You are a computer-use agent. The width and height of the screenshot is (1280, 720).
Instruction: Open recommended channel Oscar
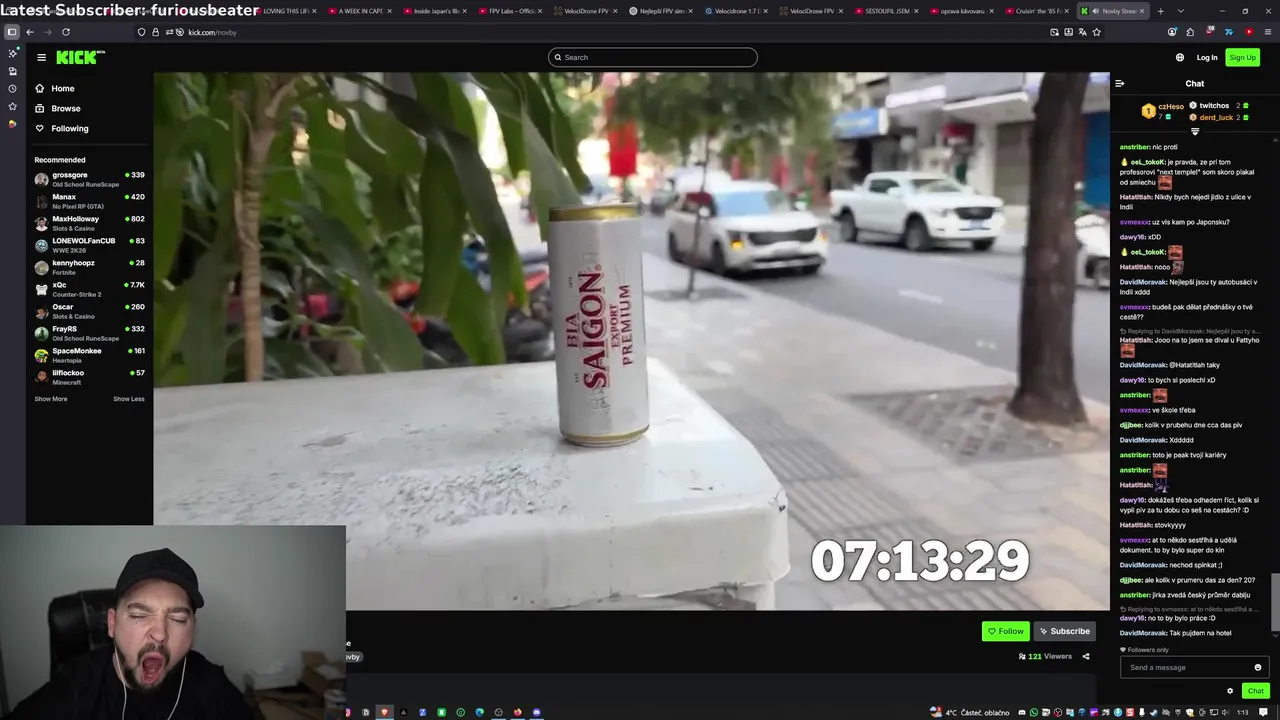point(90,311)
